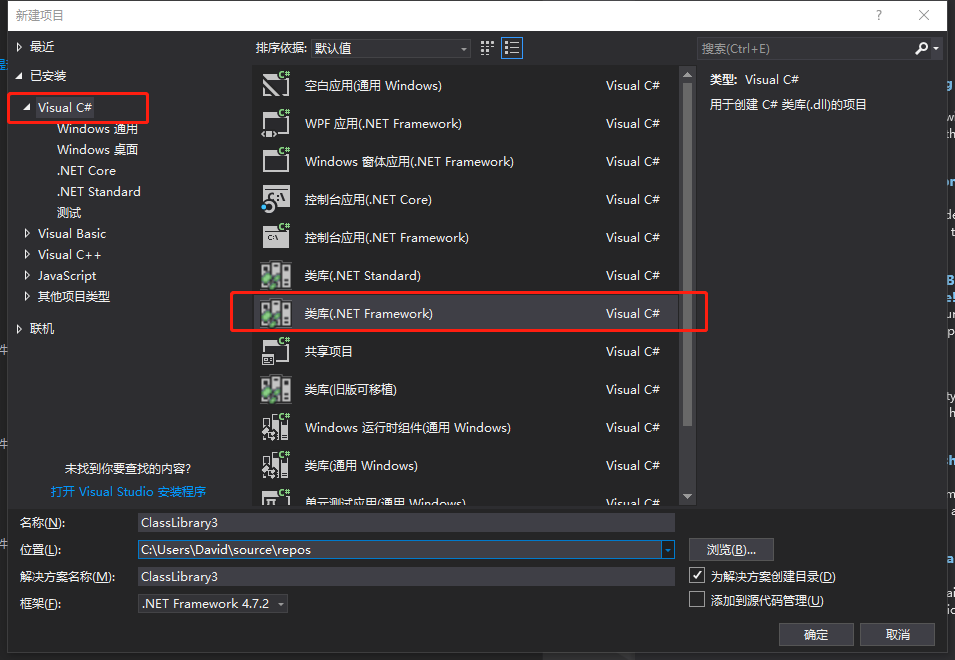Select 测试 category in tree
The image size is (955, 660).
[69, 212]
